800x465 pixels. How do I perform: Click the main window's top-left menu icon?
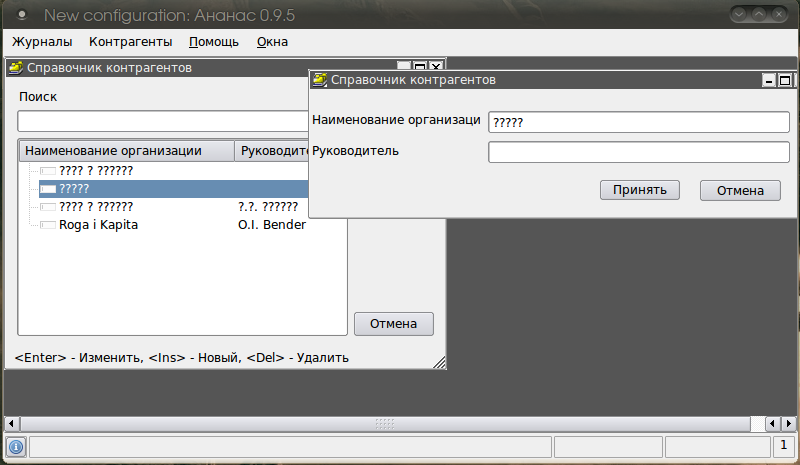point(21,15)
